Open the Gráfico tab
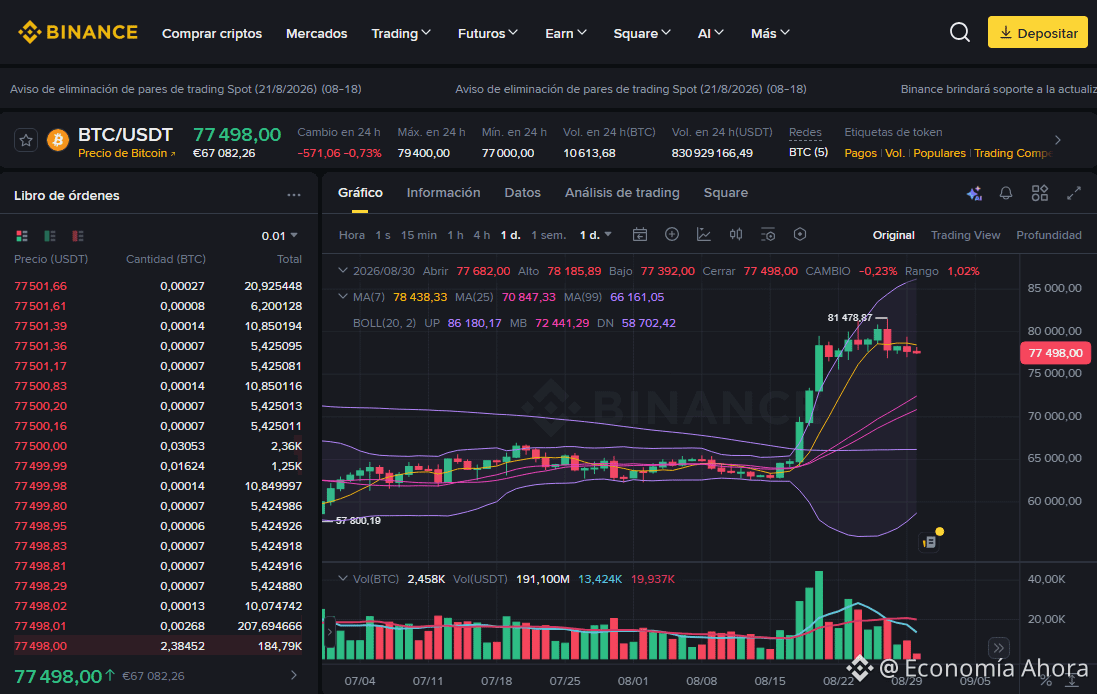Image resolution: width=1097 pixels, height=694 pixels. (360, 192)
